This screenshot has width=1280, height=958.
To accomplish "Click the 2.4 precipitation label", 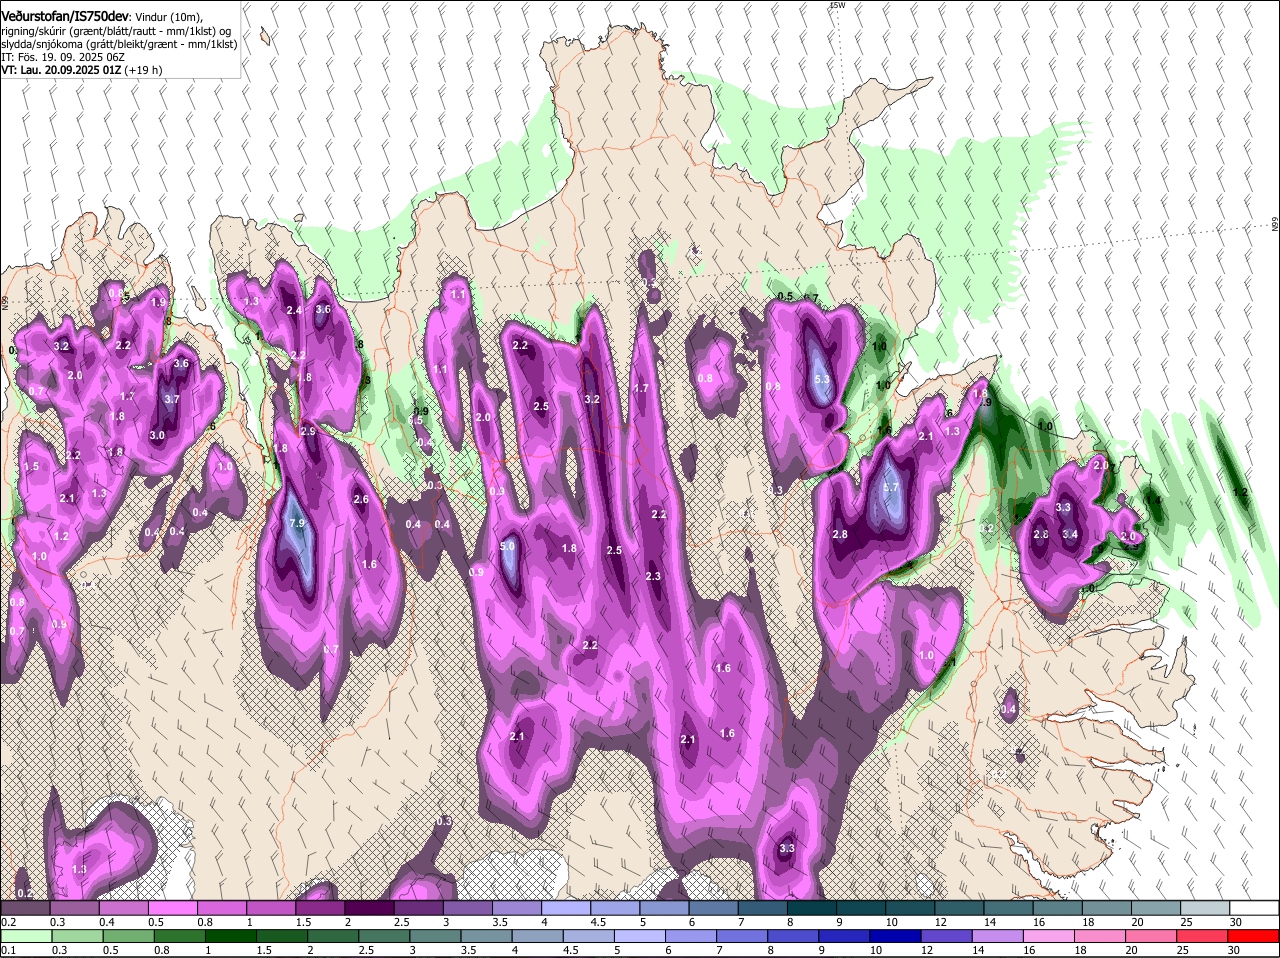I will click(294, 311).
